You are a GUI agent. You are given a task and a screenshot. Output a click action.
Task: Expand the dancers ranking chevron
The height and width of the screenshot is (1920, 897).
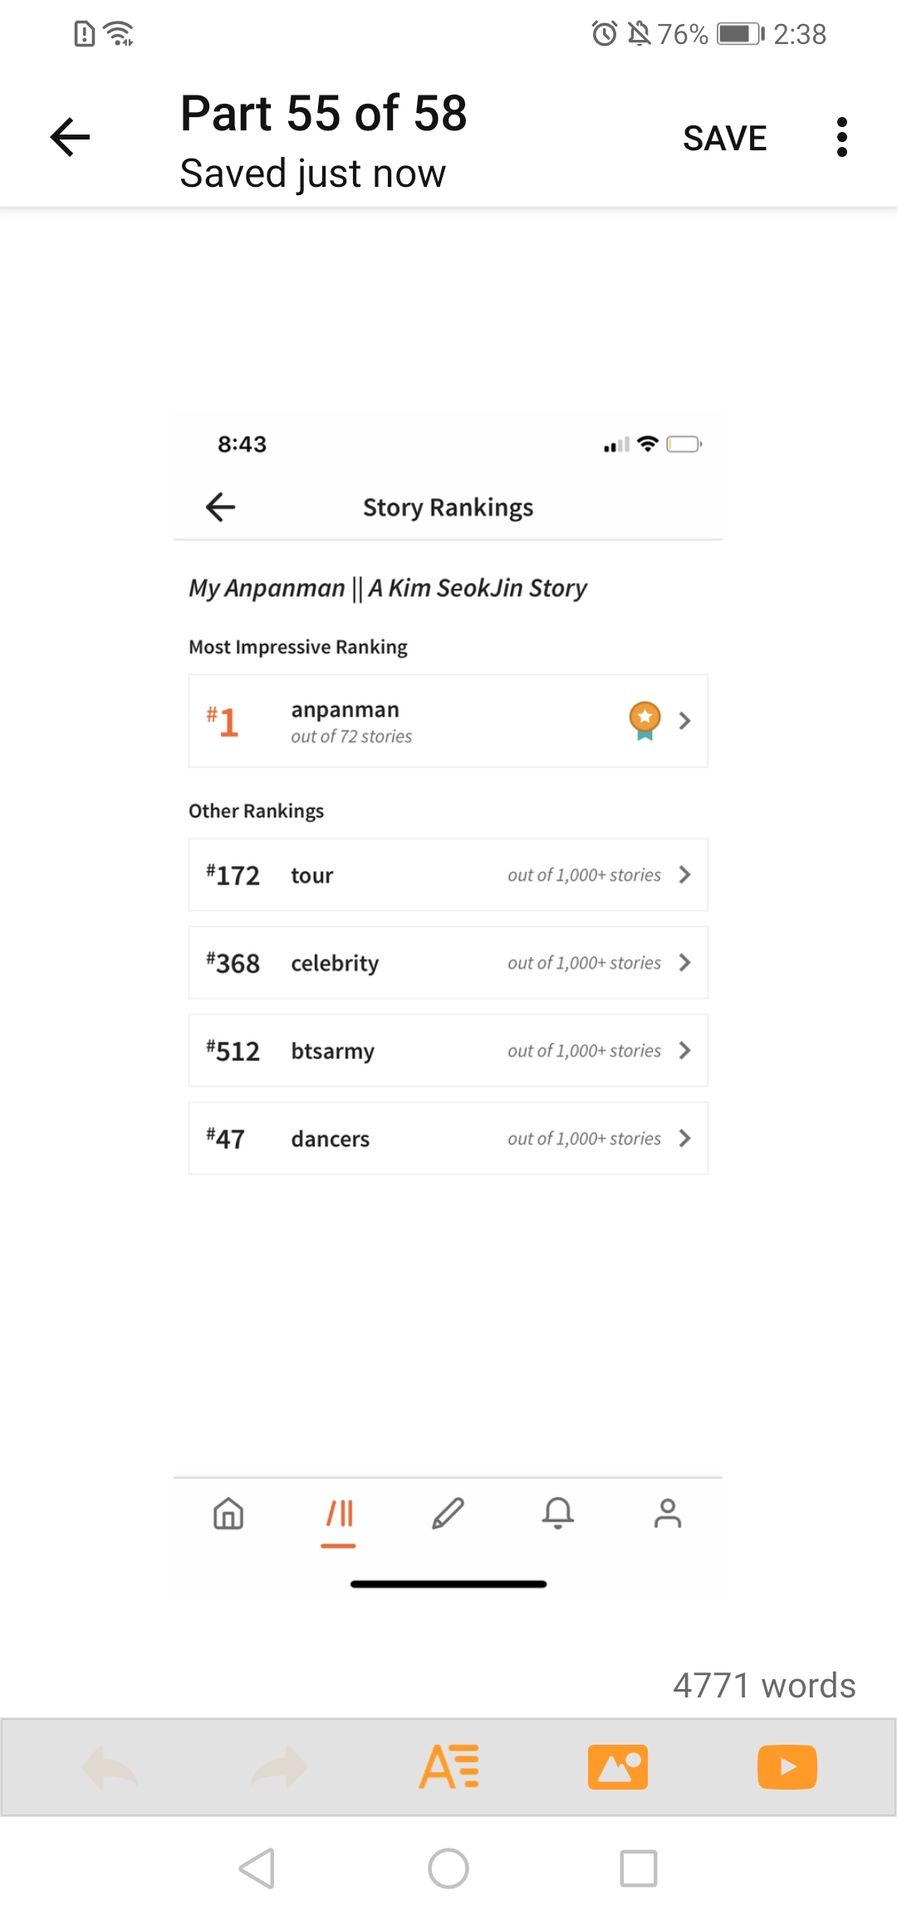point(685,1138)
